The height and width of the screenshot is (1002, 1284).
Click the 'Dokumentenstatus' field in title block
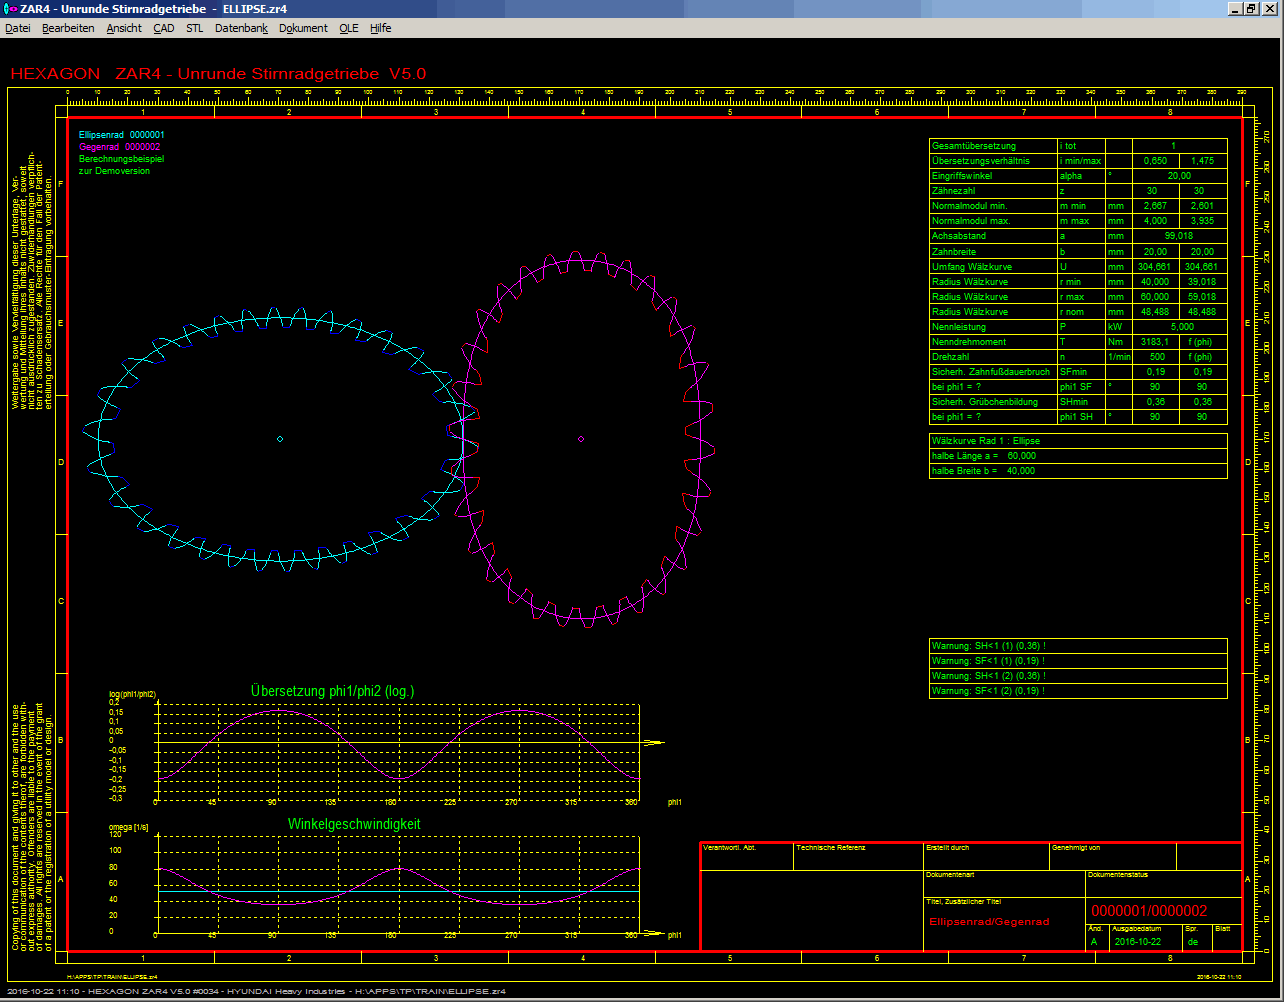click(x=1163, y=884)
